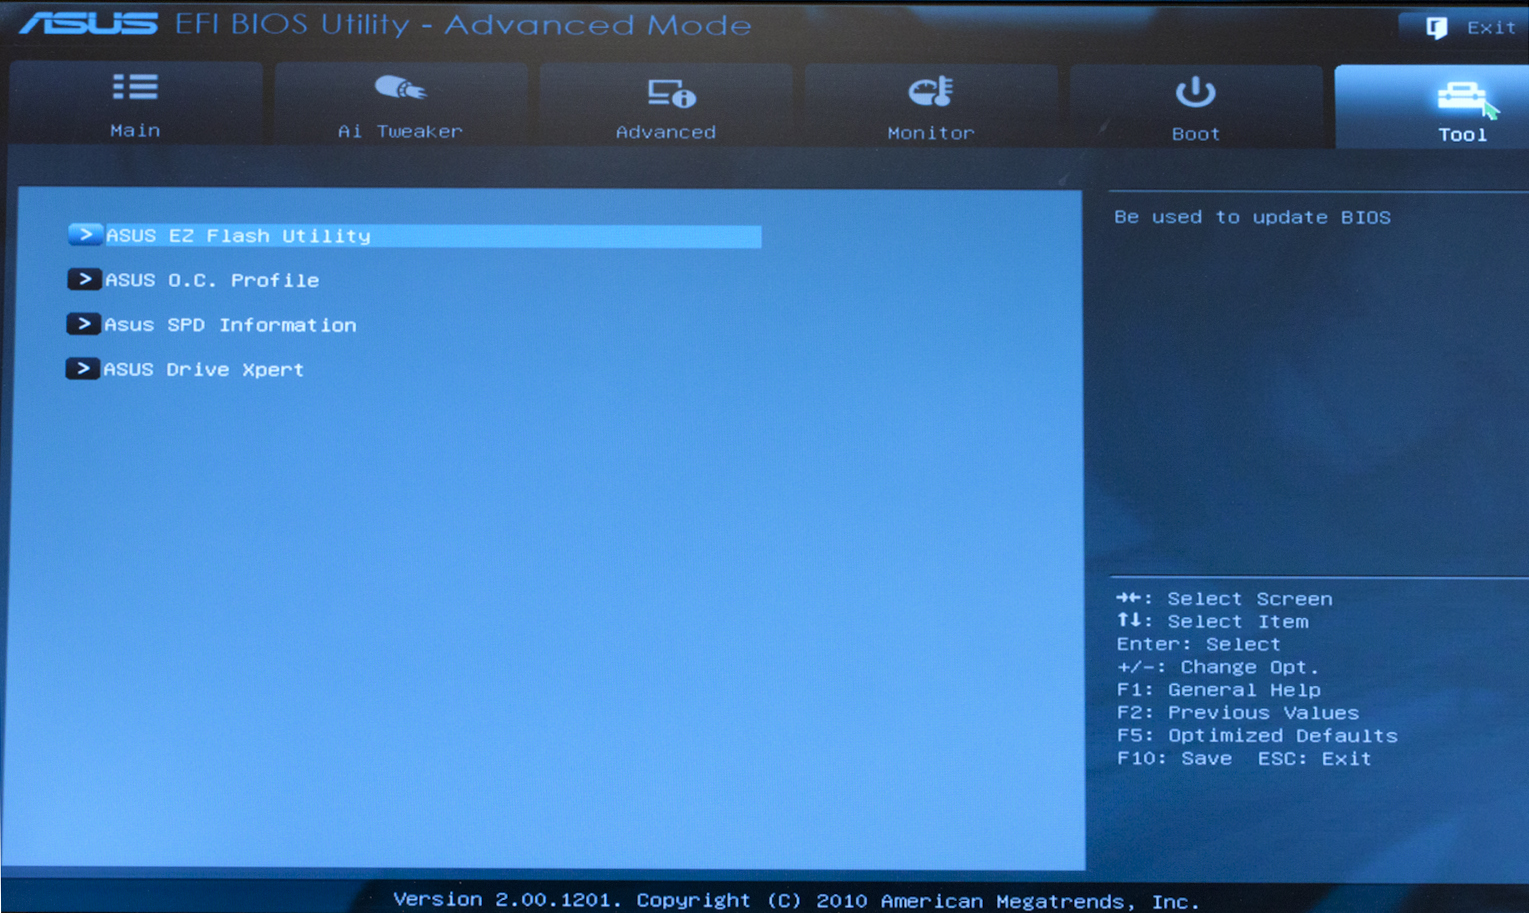Viewport: 1529px width, 913px height.
Task: Click the 'F2: Previous Values' hint
Action: tap(1237, 713)
